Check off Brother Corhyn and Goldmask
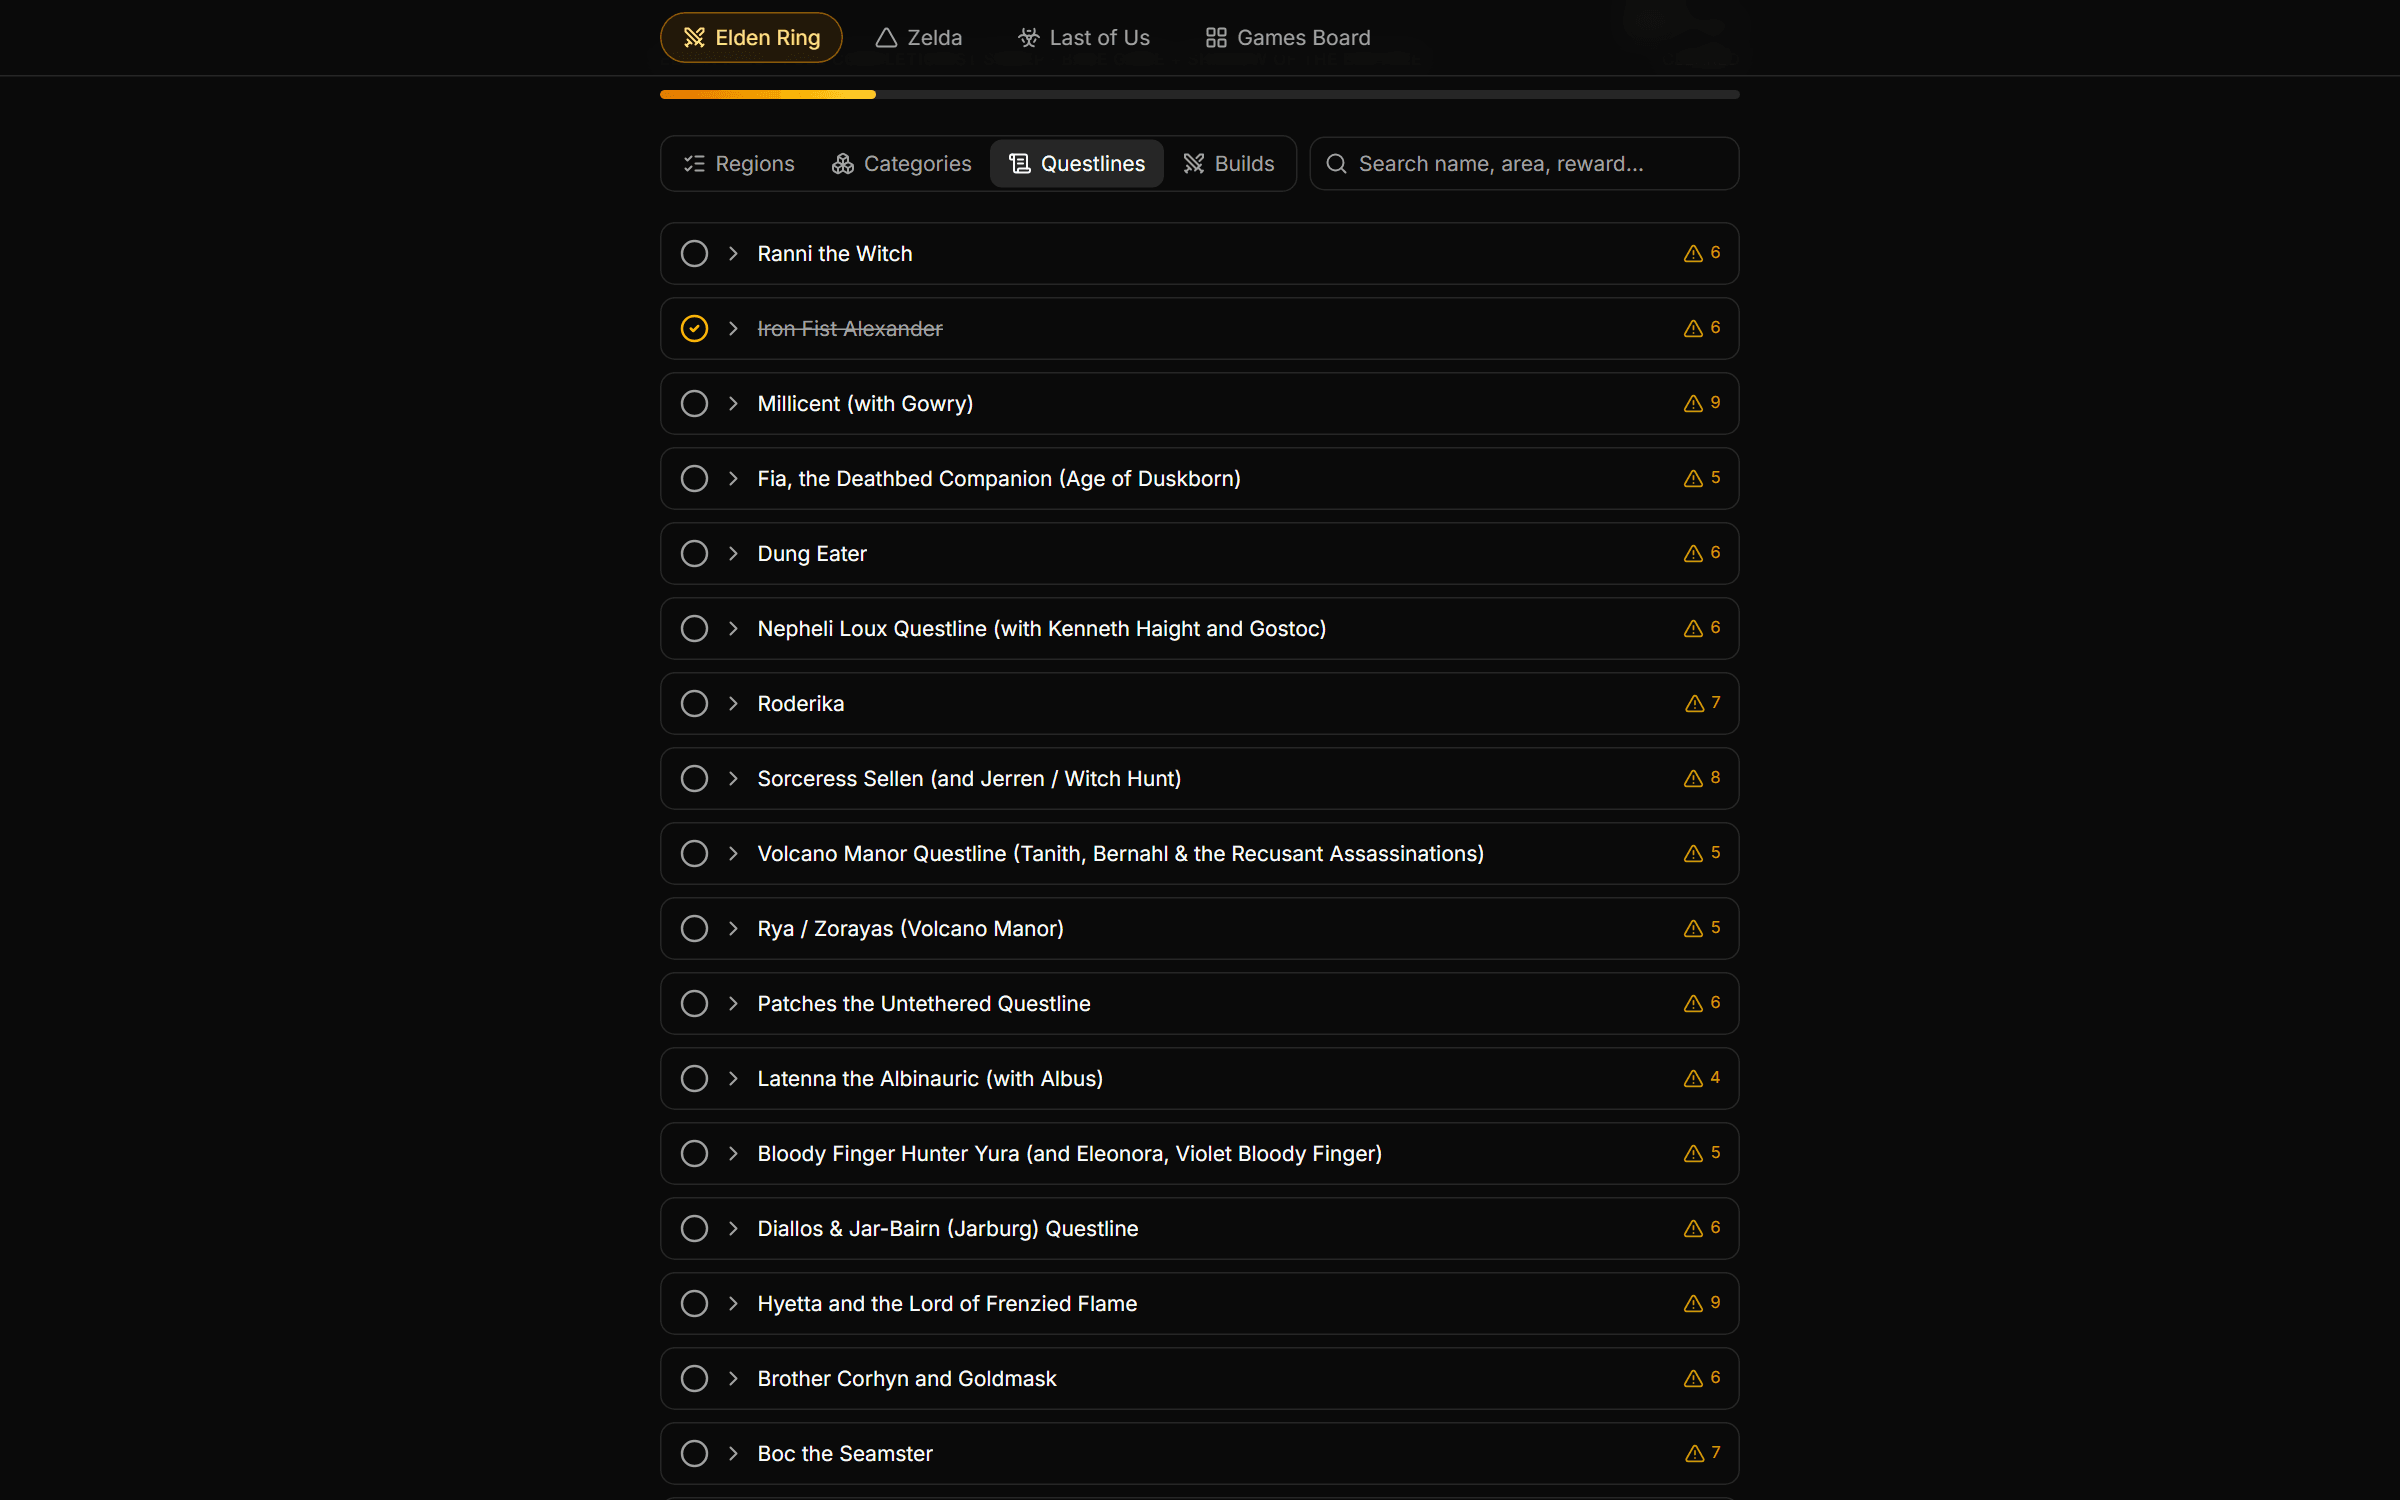Screen dimensions: 2400x1500 694,1379
